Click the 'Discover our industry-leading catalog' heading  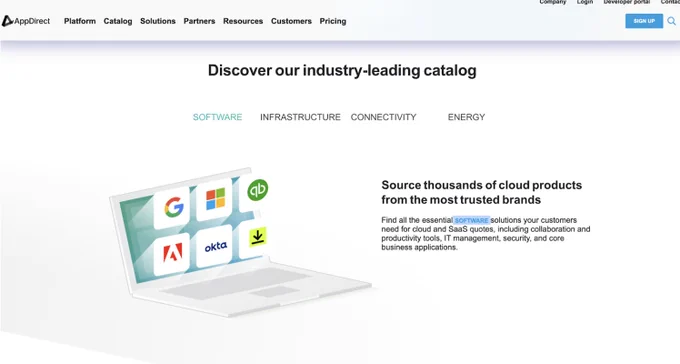pos(342,70)
